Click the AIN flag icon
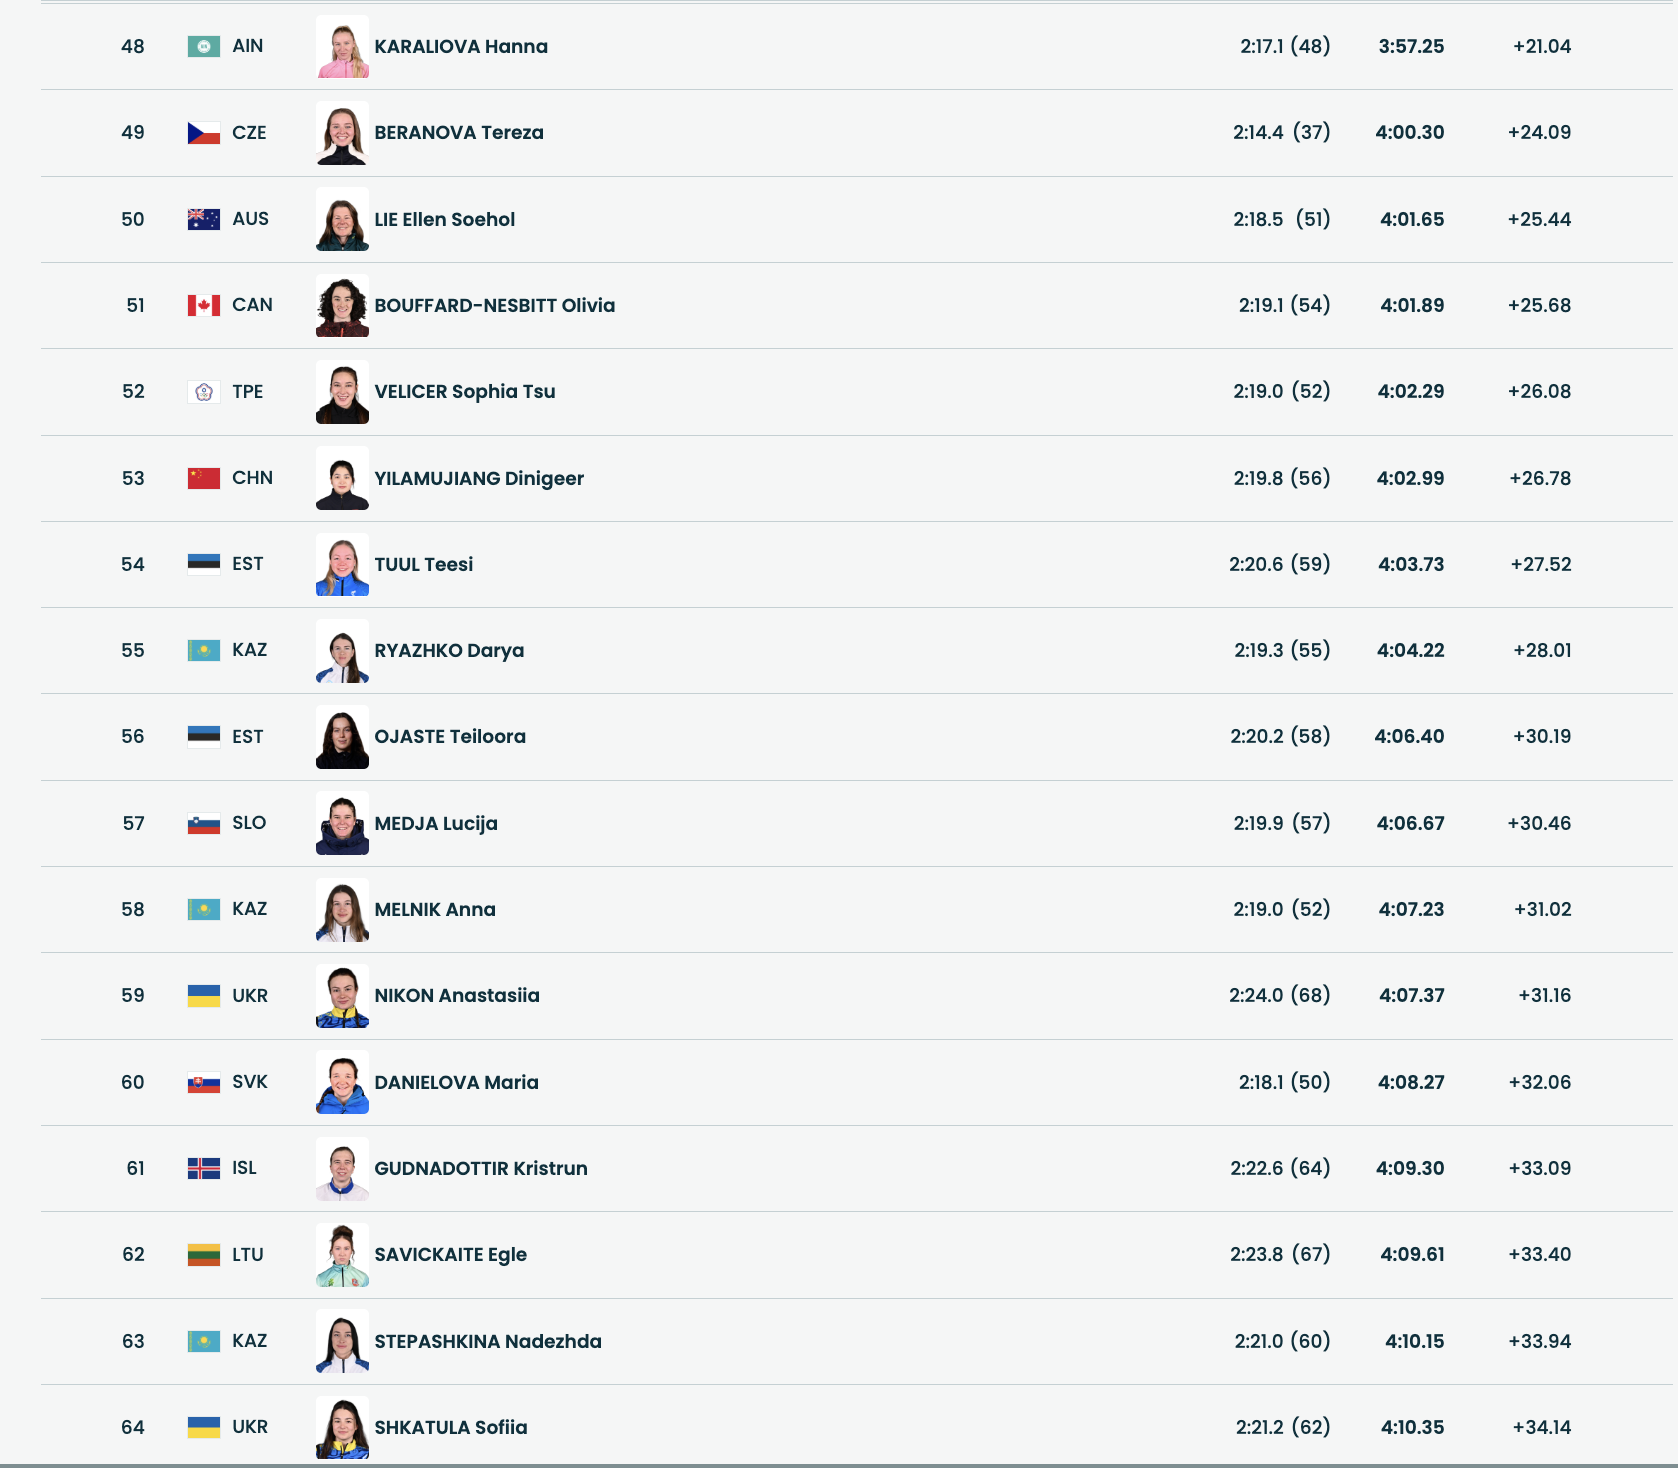 point(203,46)
